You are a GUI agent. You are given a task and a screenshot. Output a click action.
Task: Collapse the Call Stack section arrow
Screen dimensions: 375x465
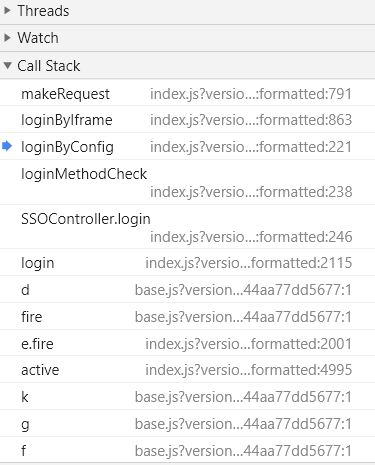(x=7, y=65)
